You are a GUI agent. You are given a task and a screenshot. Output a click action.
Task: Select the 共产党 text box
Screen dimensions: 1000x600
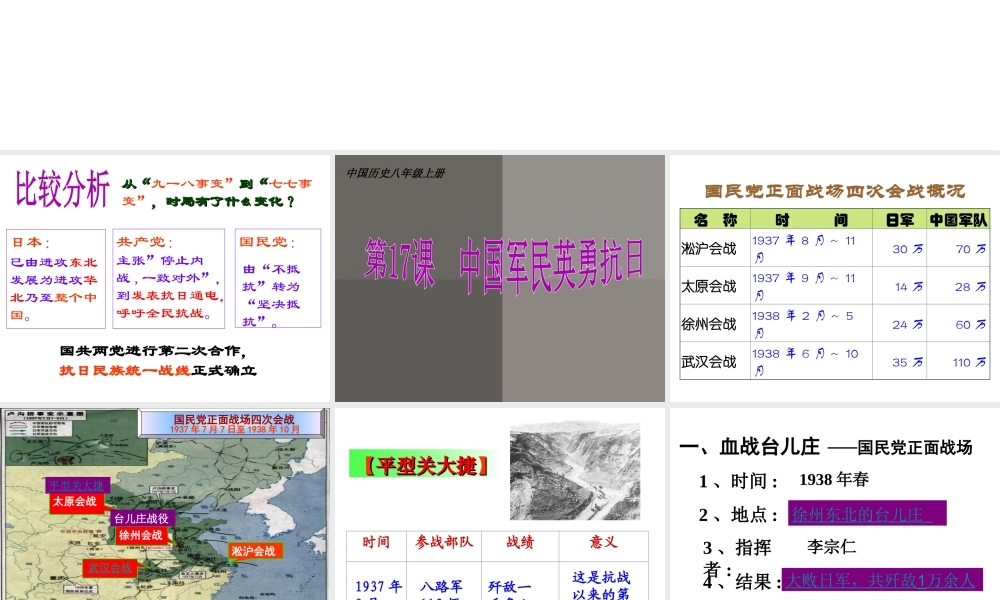168,278
